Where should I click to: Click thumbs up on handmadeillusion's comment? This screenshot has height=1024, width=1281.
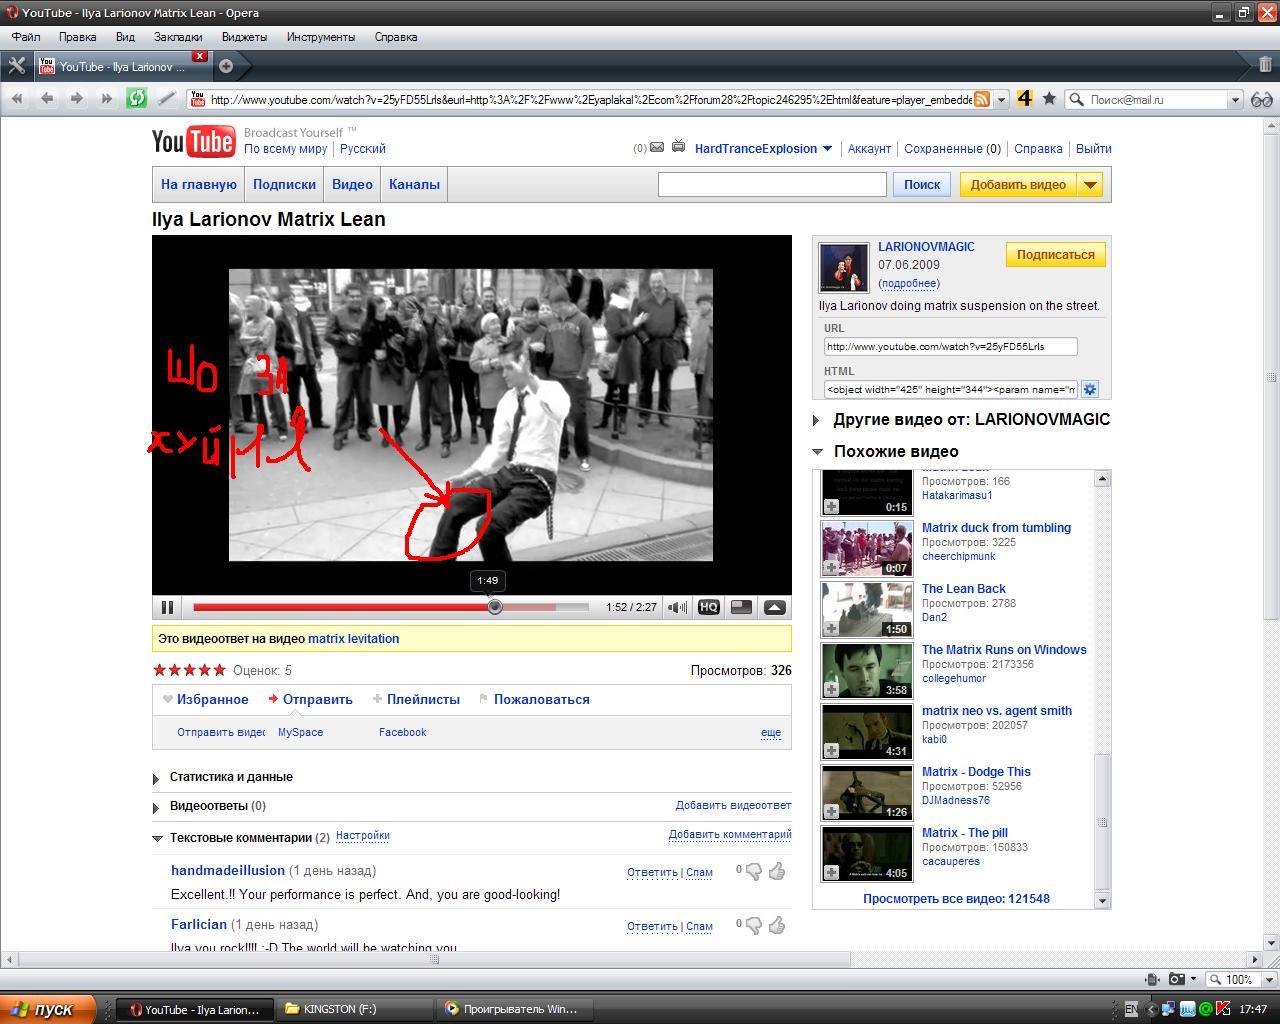(x=777, y=871)
